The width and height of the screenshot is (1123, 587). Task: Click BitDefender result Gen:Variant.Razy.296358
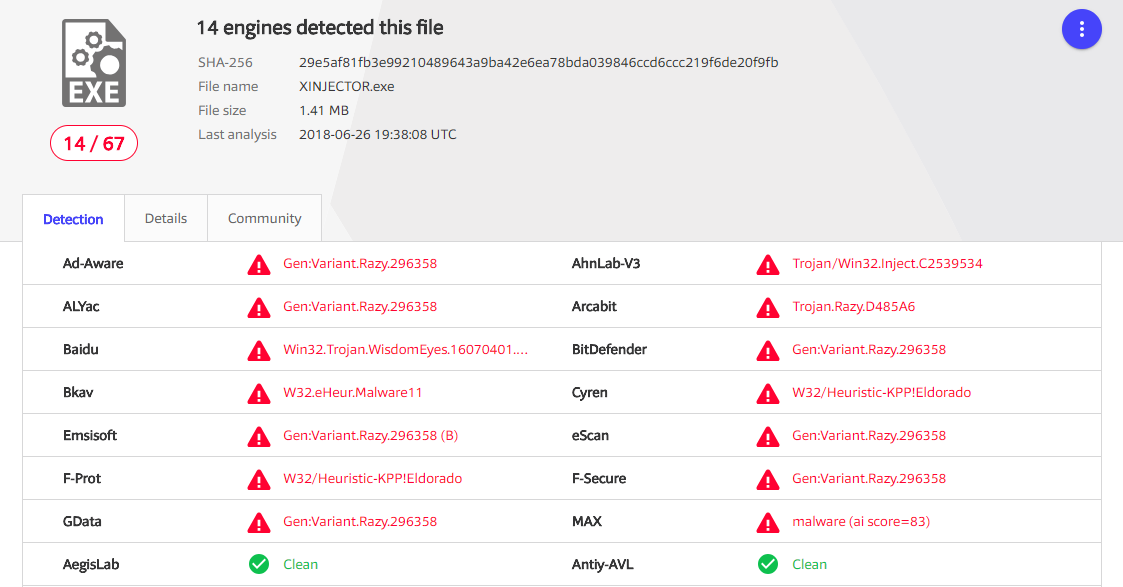(869, 349)
